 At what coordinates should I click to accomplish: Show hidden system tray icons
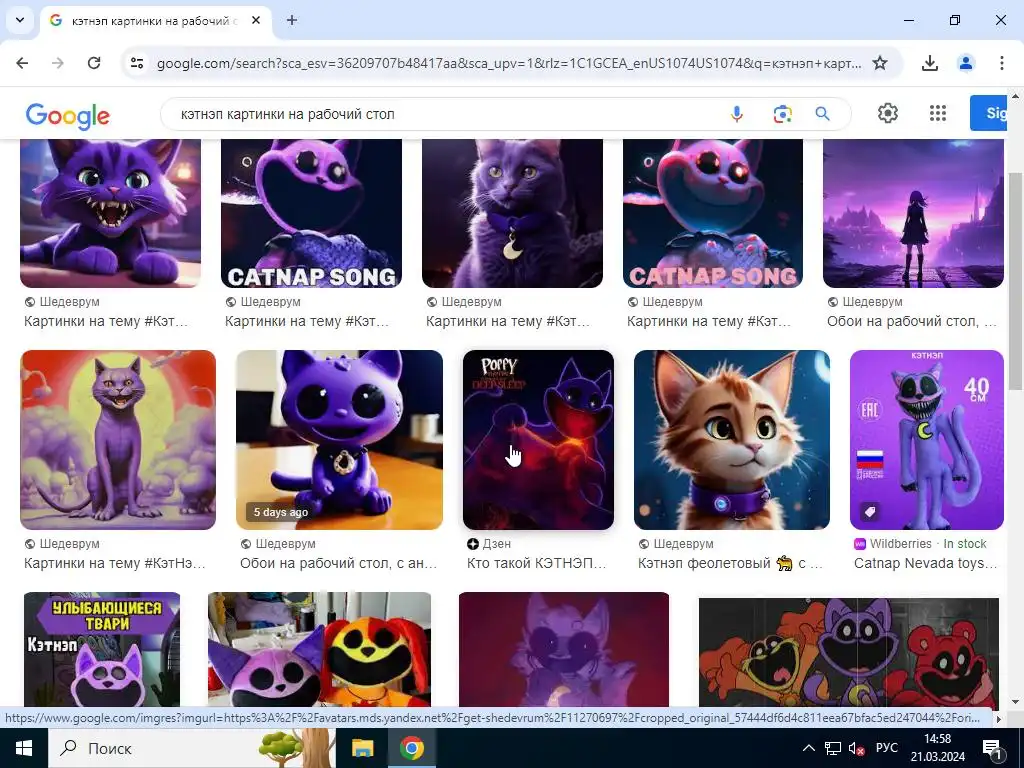808,748
